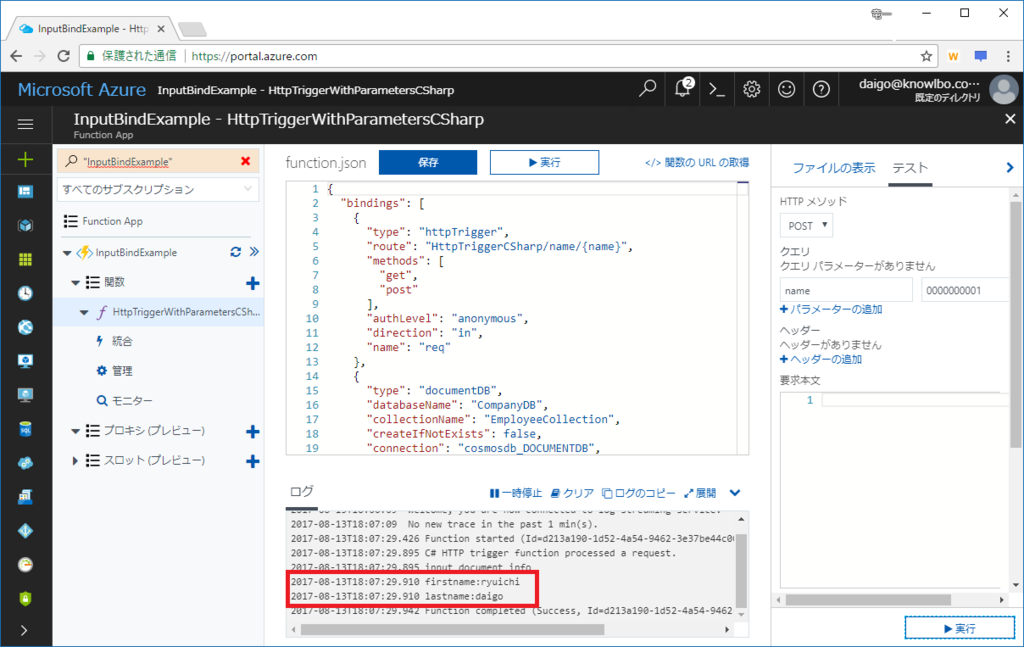Expand the sidebar with bottom chevron

(x=24, y=631)
